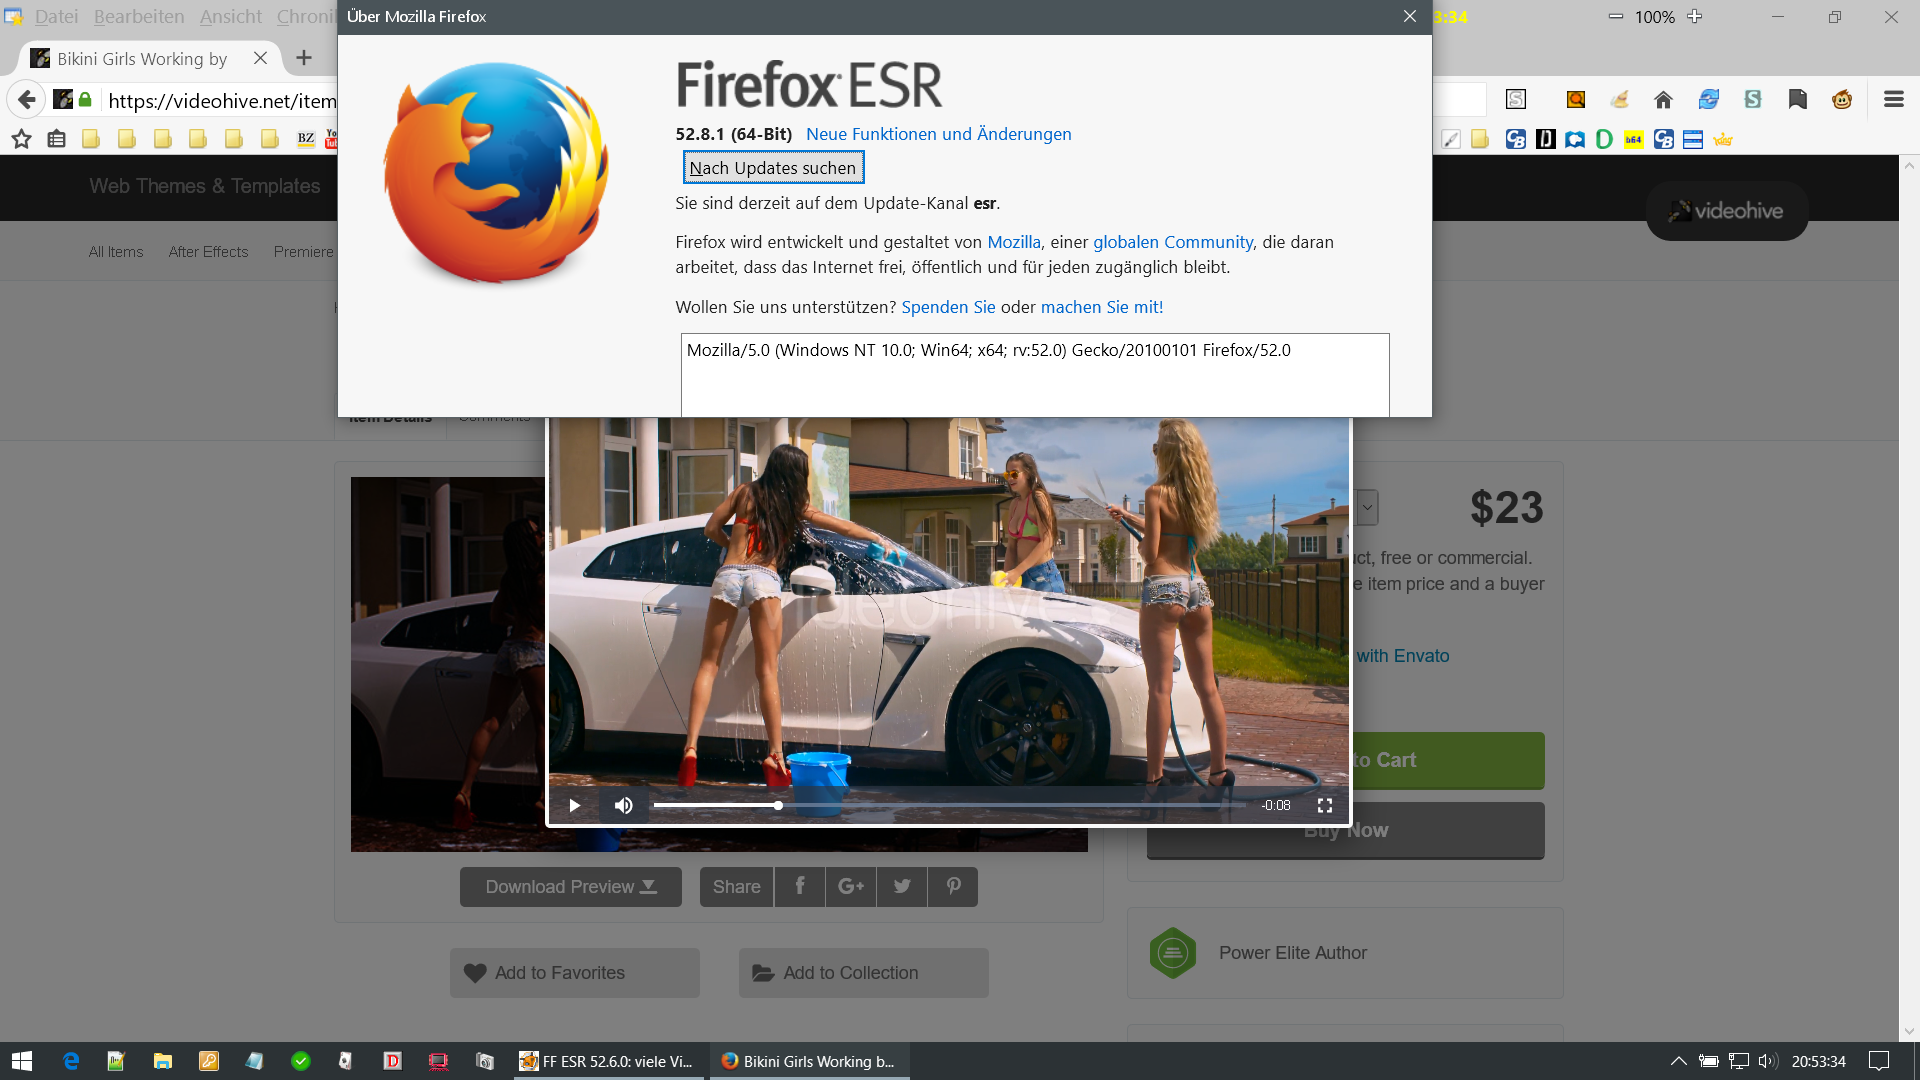The width and height of the screenshot is (1920, 1080).
Task: Enter fullscreen on the video preview
Action: click(1324, 805)
